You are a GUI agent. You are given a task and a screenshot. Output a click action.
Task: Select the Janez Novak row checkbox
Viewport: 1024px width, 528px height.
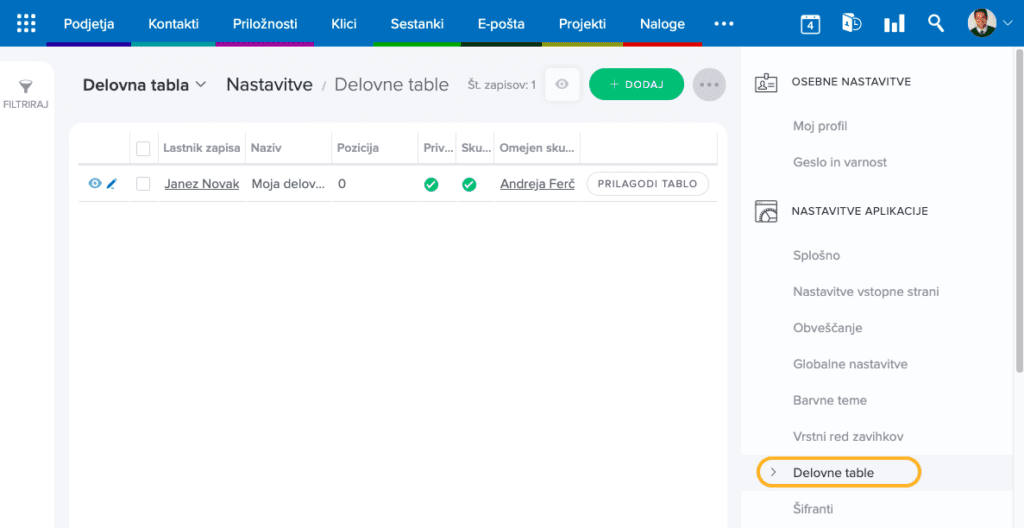coord(143,184)
